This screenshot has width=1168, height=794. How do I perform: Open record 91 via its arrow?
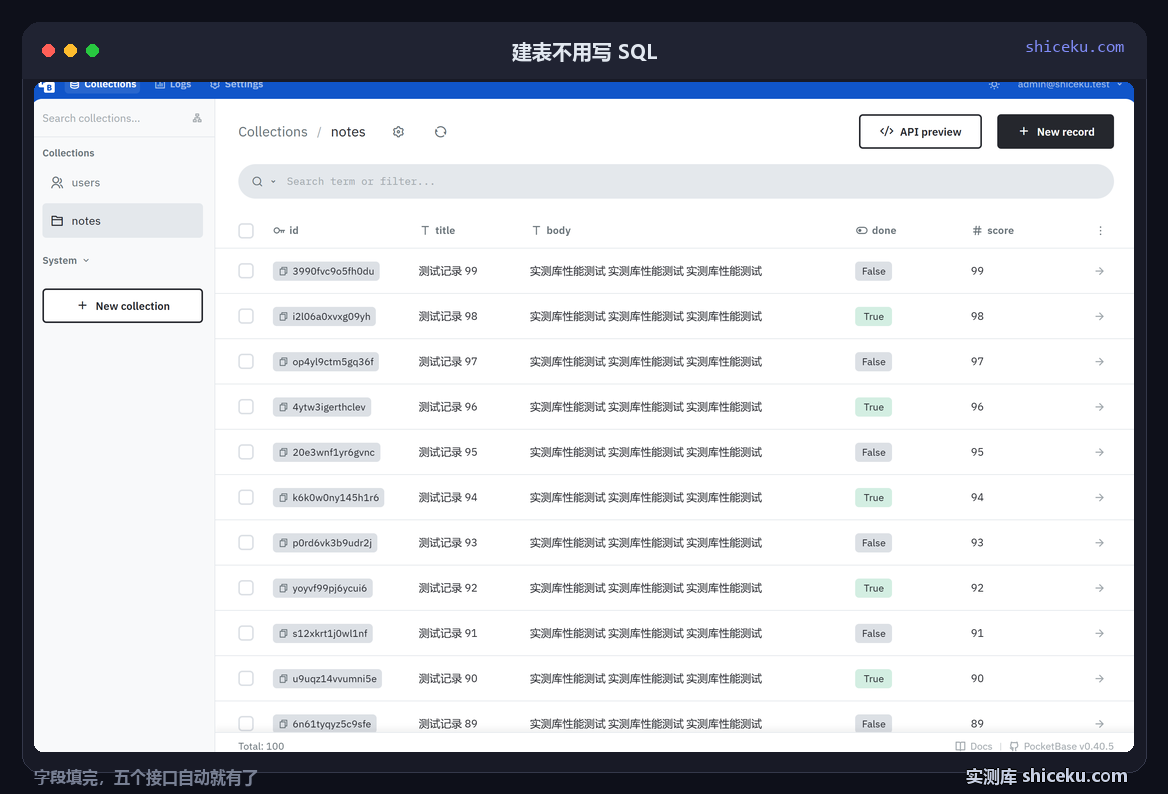click(1099, 634)
